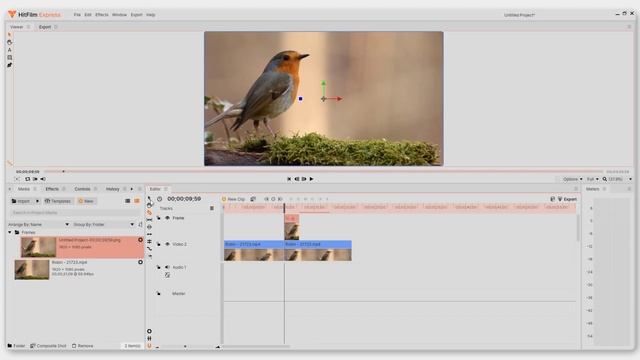Click the timecode clock icon
This screenshot has height=360, width=640.
click(160, 199)
